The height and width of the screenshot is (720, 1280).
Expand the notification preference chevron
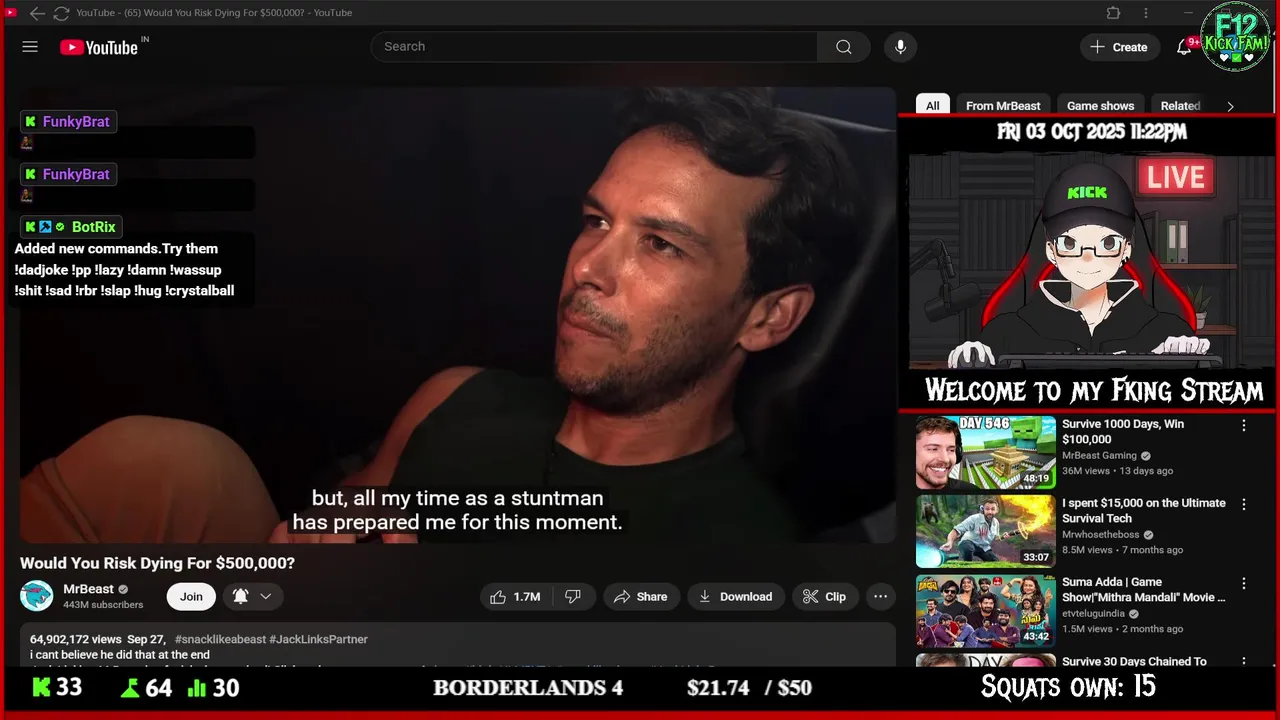[266, 596]
